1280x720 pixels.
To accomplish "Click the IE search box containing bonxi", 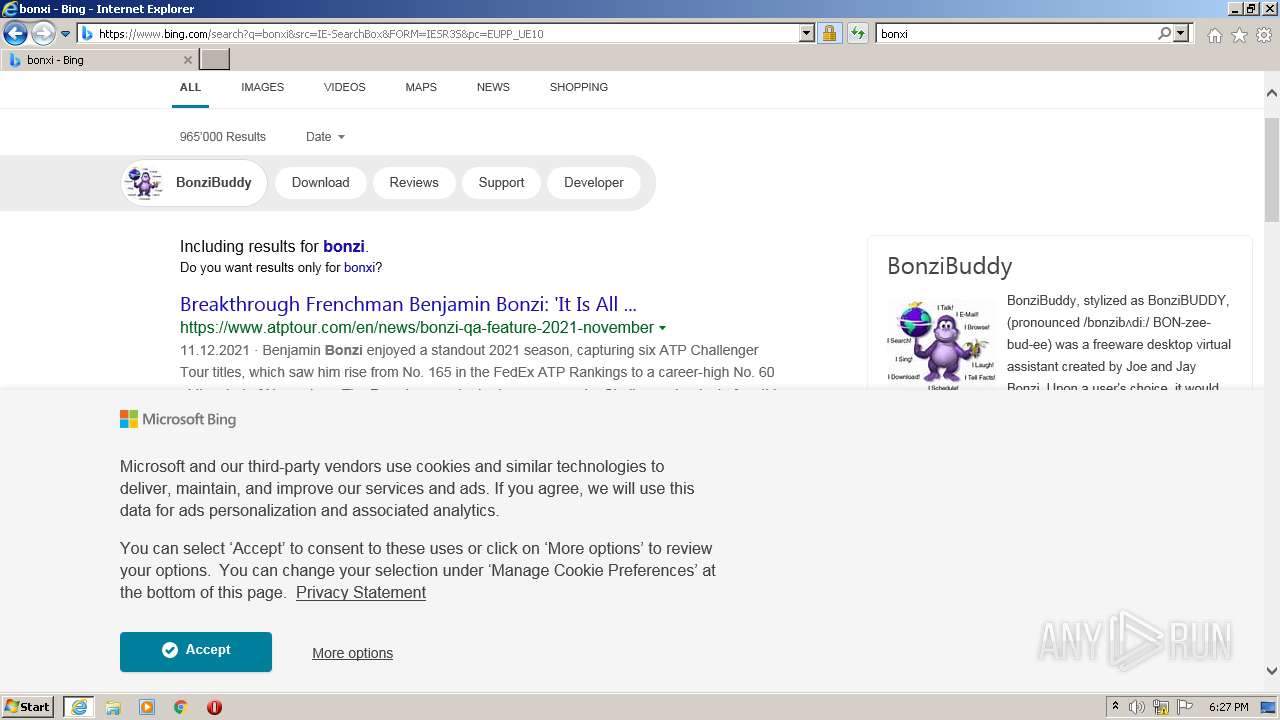I will coord(1015,33).
